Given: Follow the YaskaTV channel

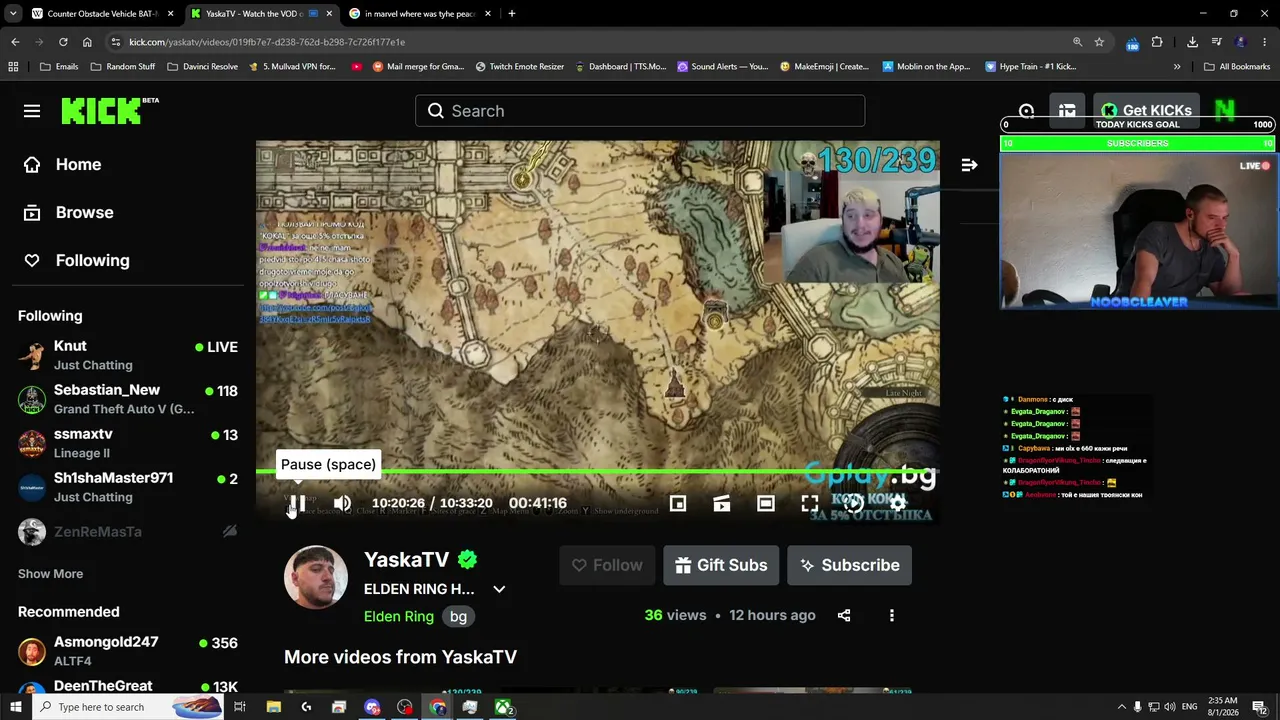Looking at the screenshot, I should [607, 565].
